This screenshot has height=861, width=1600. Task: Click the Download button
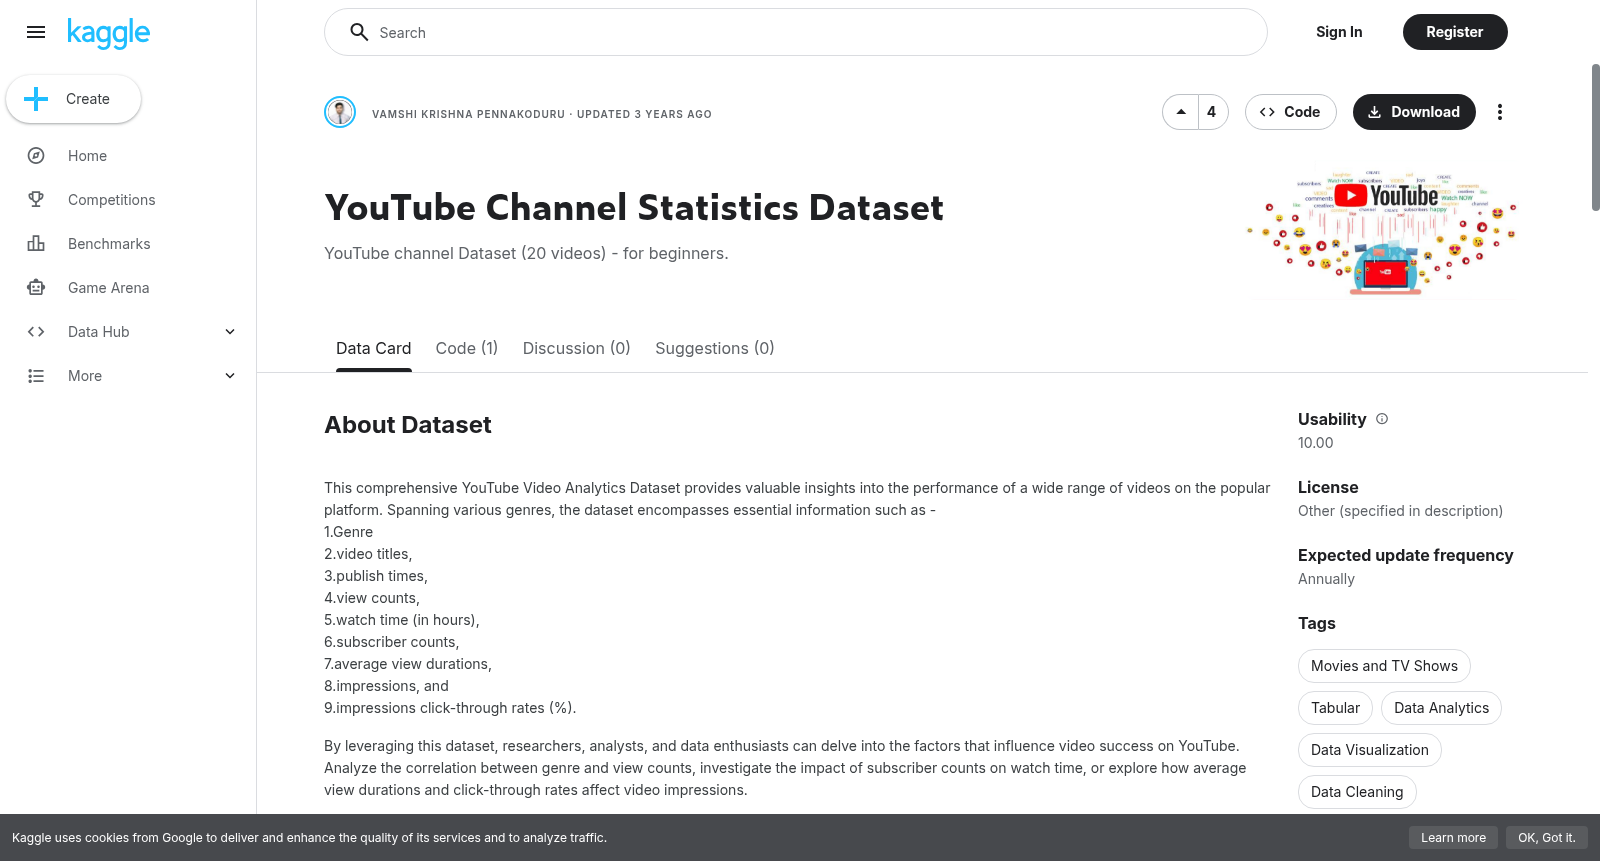[x=1414, y=112]
